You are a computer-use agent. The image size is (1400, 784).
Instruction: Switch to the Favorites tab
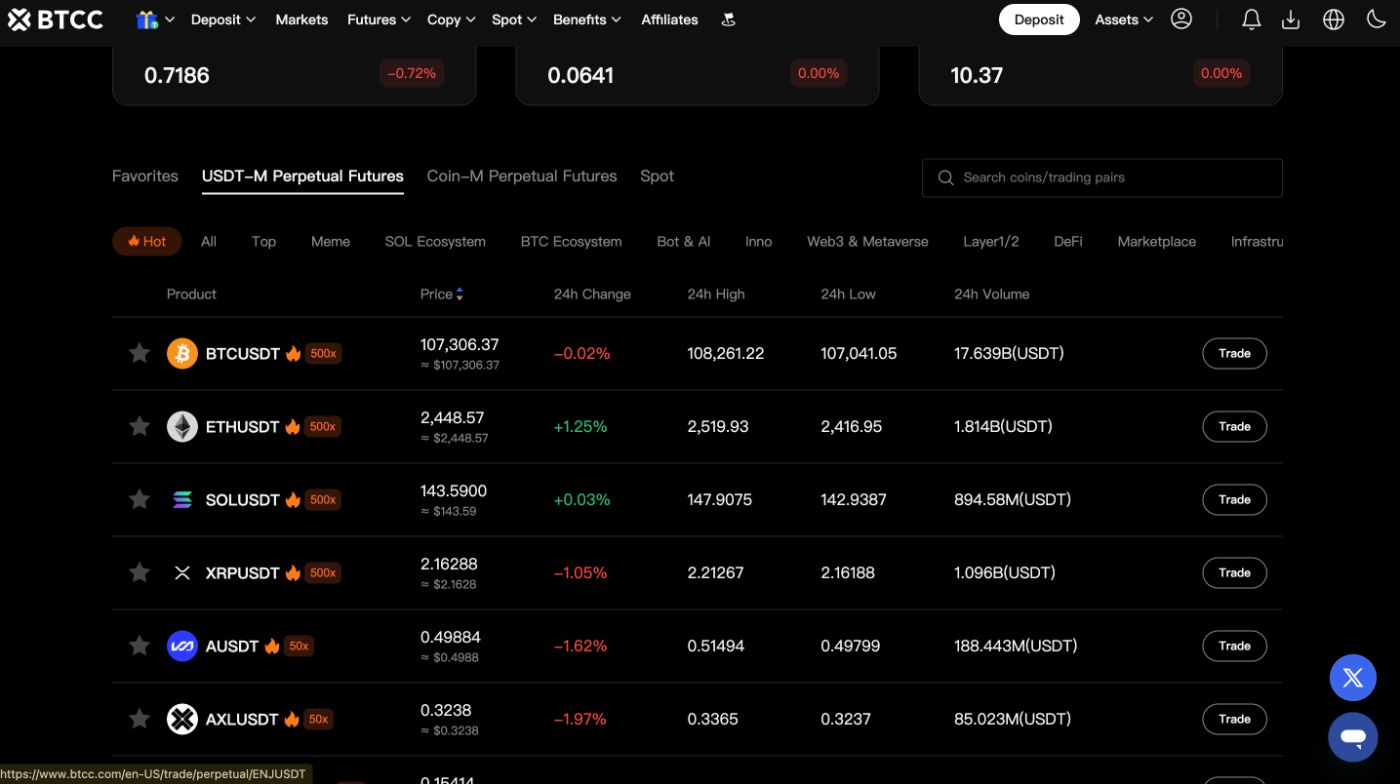coord(145,176)
